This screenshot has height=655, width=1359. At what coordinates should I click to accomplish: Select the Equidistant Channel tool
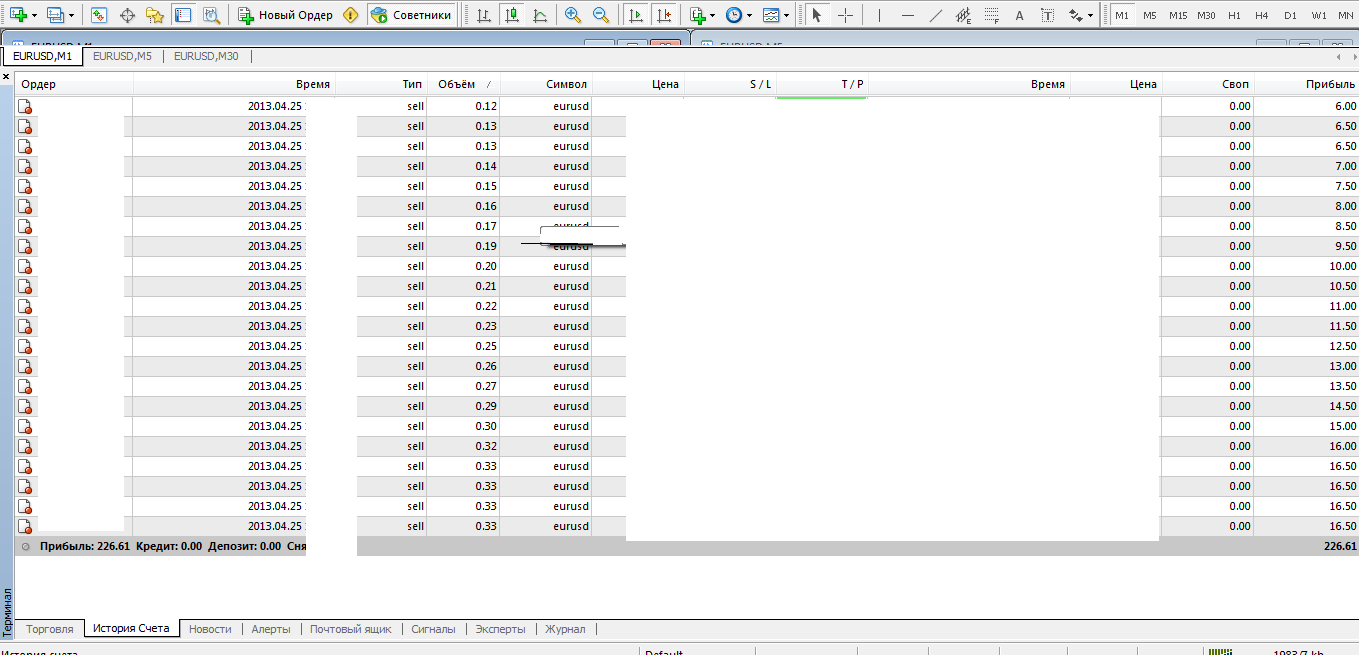click(964, 15)
